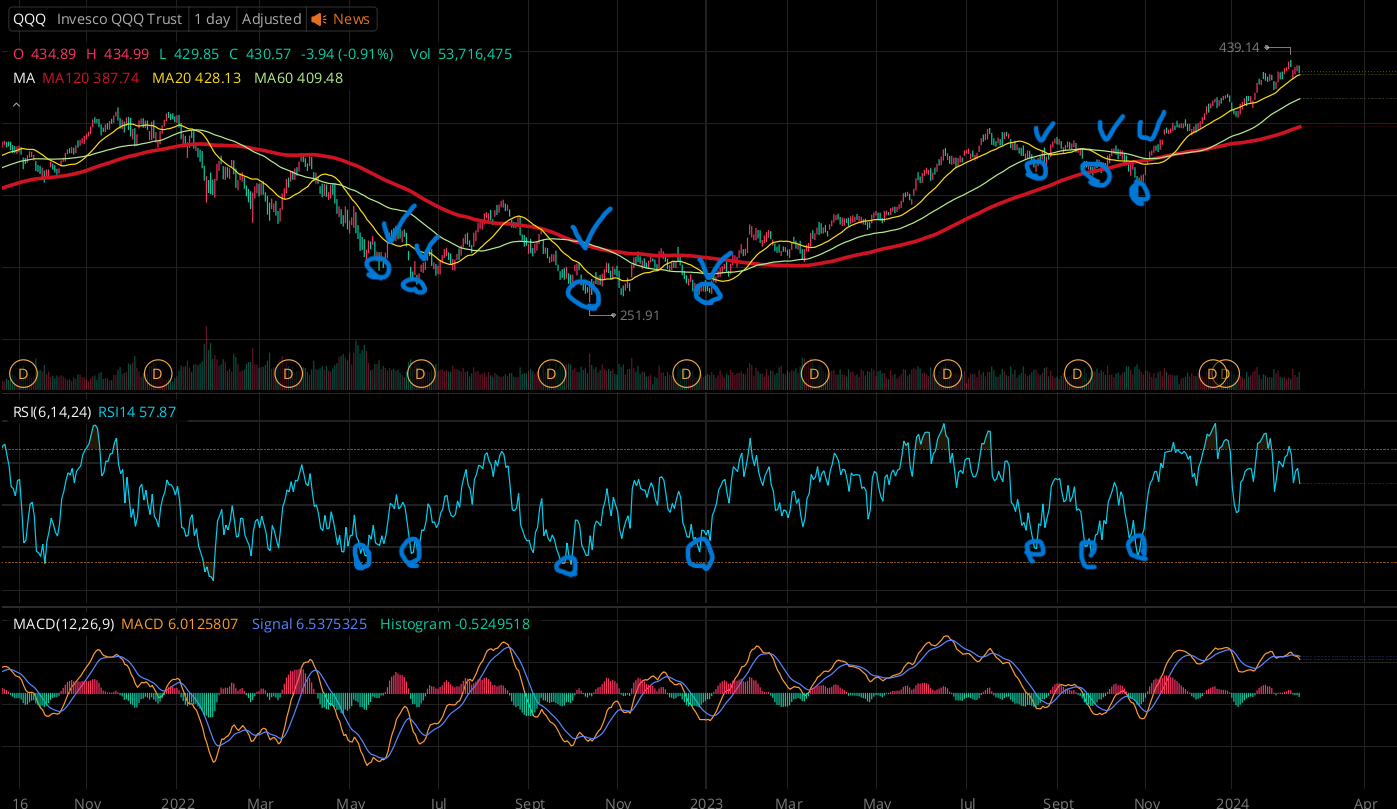Select the MA20 428.13 legend entry
The image size is (1397, 809).
coord(196,78)
